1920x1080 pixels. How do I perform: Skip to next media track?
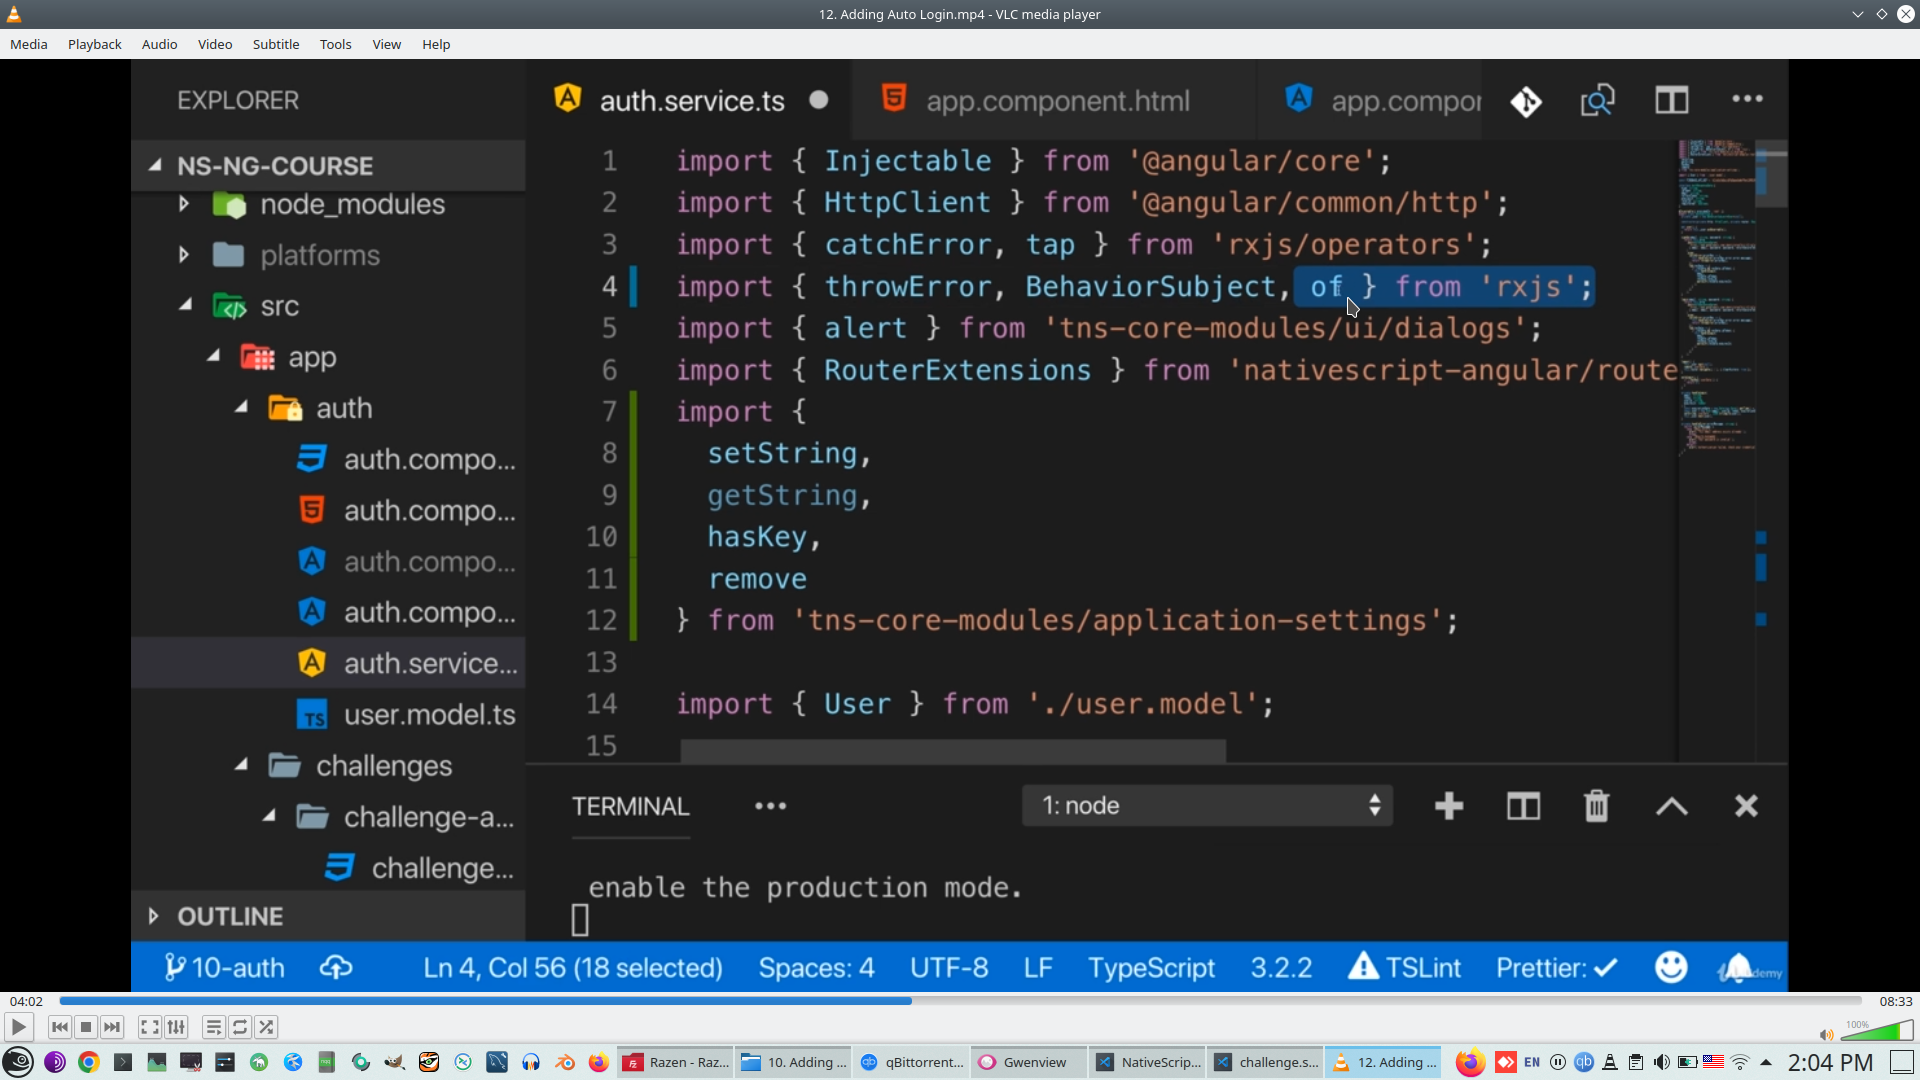click(x=112, y=1027)
